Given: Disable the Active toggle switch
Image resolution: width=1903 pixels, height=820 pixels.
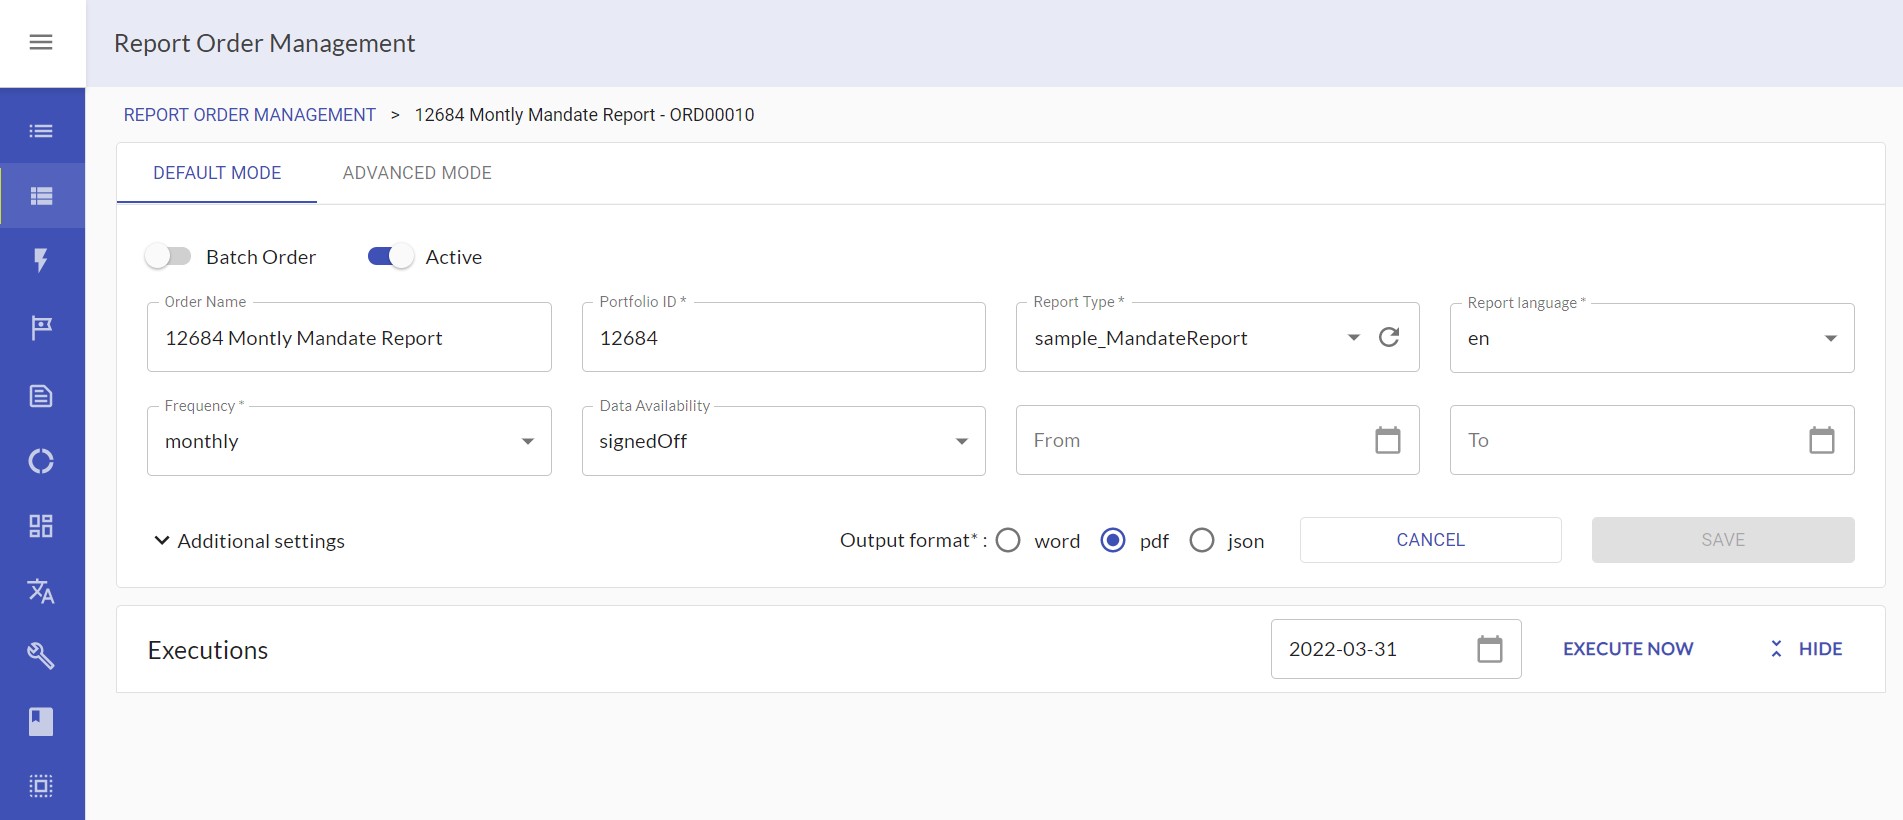Looking at the screenshot, I should (x=390, y=257).
